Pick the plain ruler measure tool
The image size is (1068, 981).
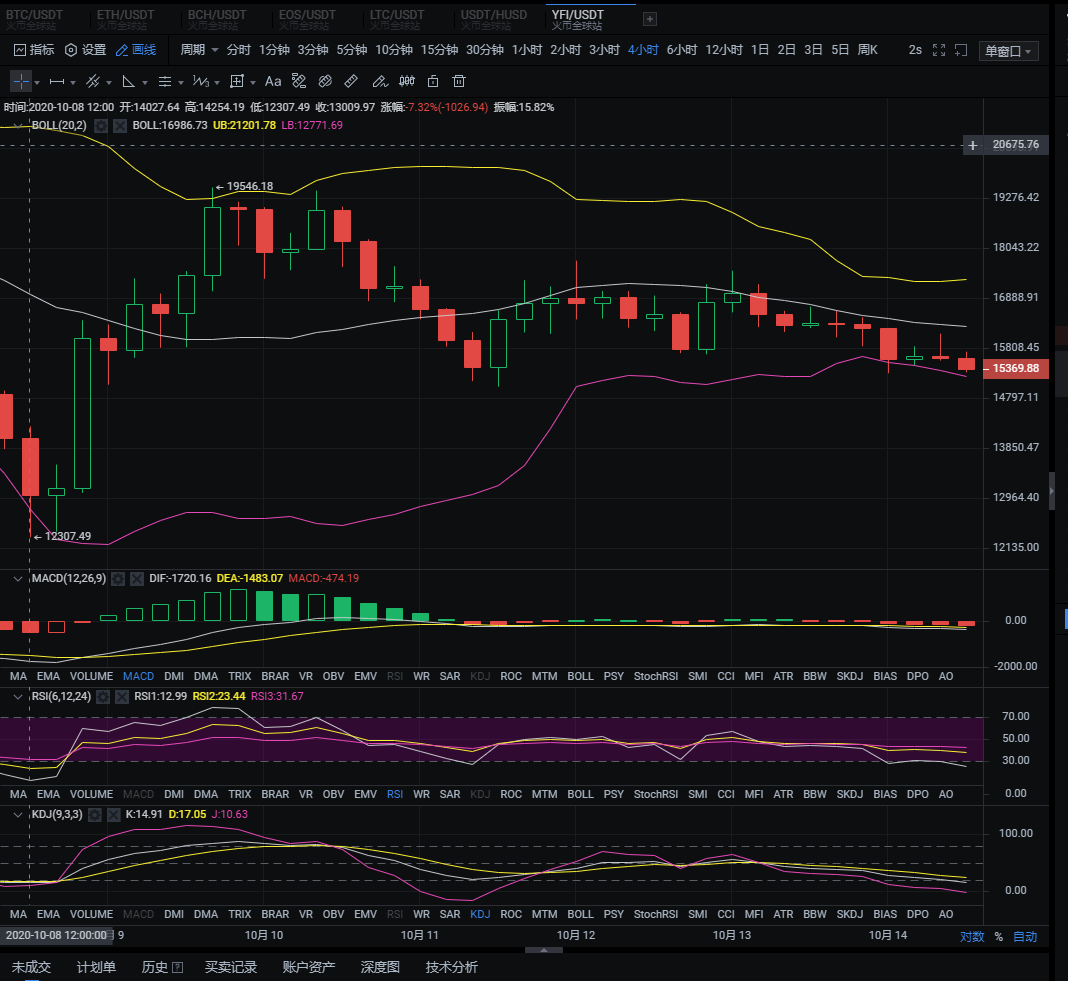351,82
